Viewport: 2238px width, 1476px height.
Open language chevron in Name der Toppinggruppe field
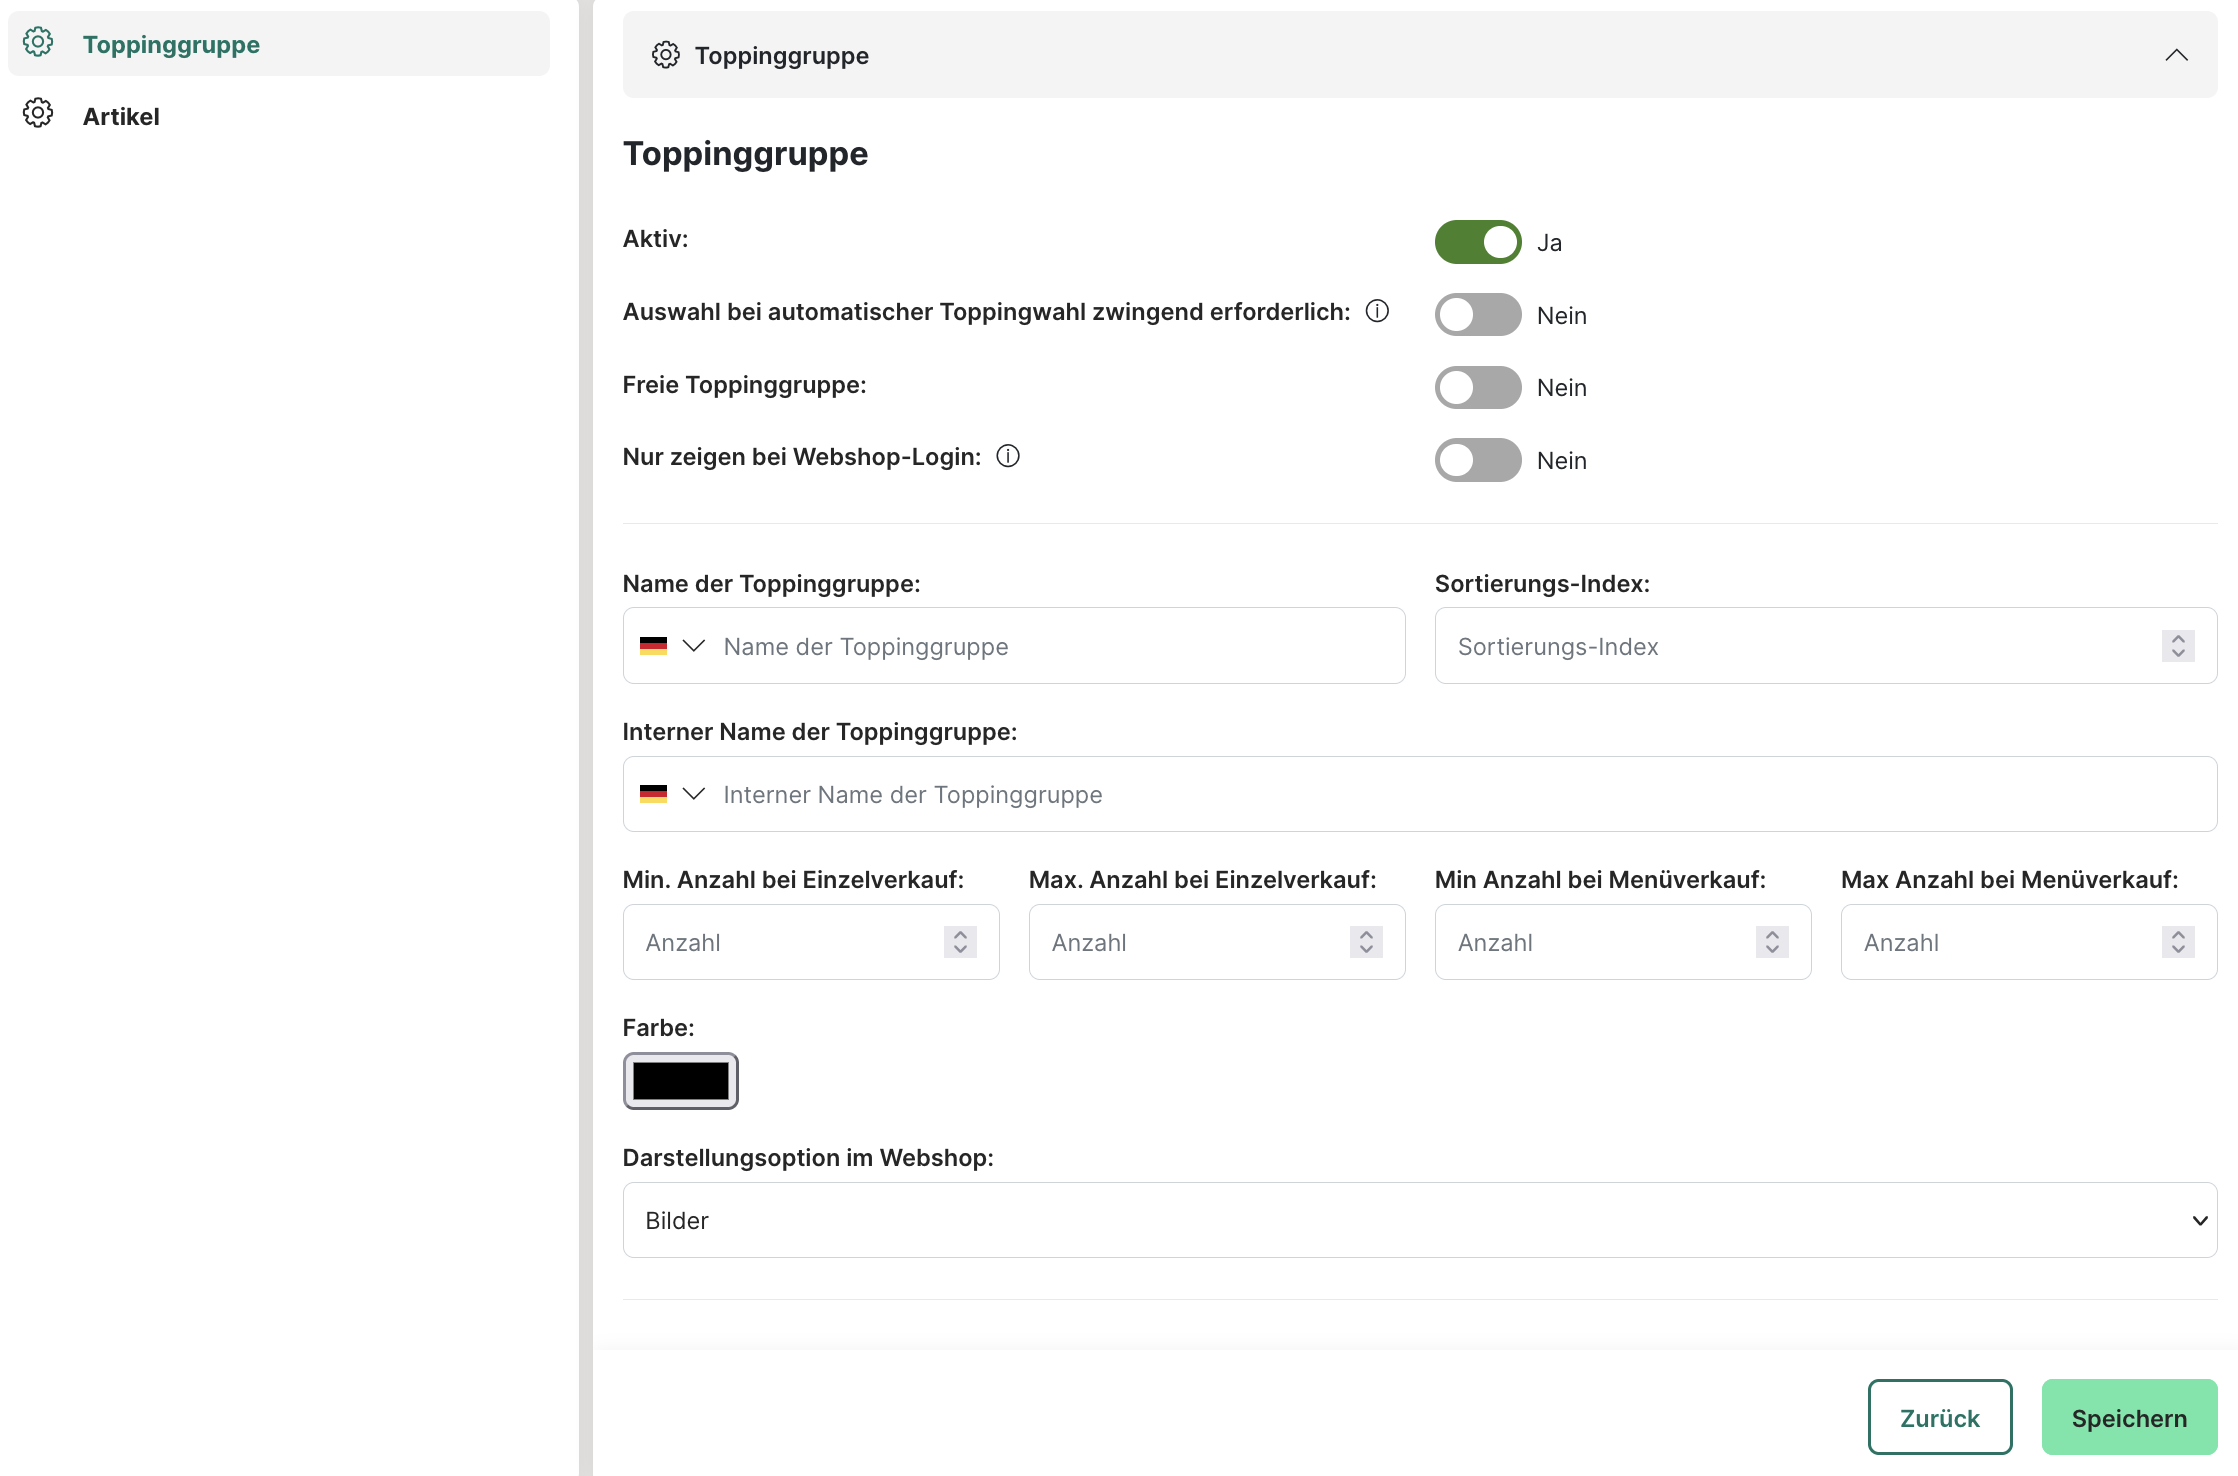pyautogui.click(x=693, y=646)
